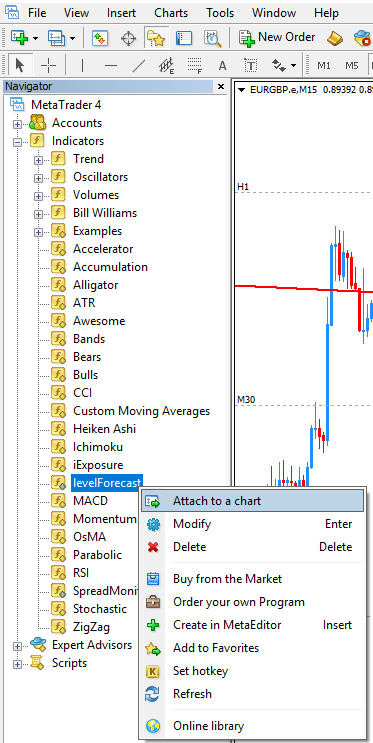The image size is (373, 743).
Task: Open the arrows tool dropdown arrow
Action: [294, 65]
